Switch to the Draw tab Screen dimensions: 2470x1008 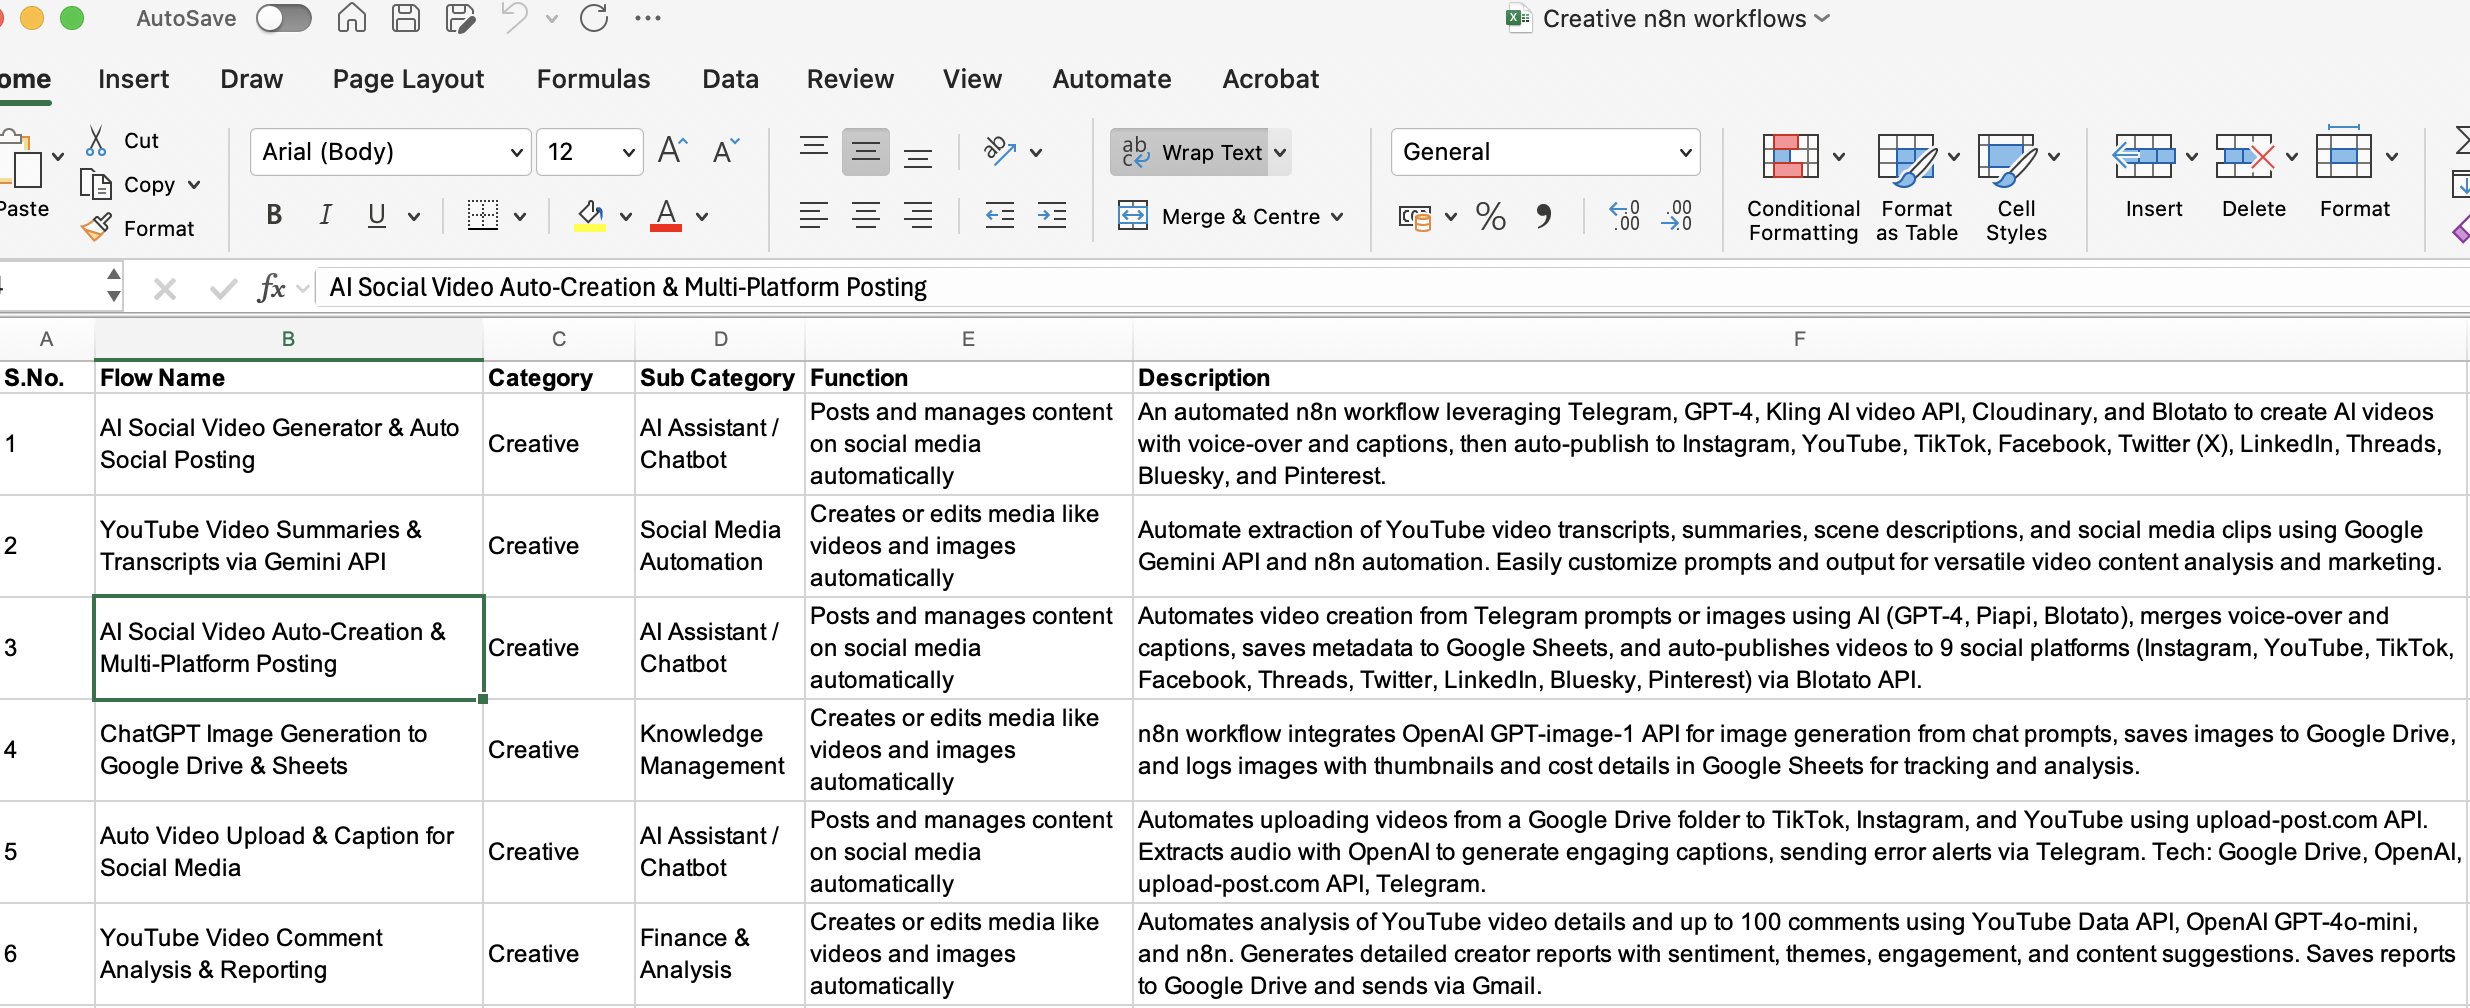[x=252, y=79]
